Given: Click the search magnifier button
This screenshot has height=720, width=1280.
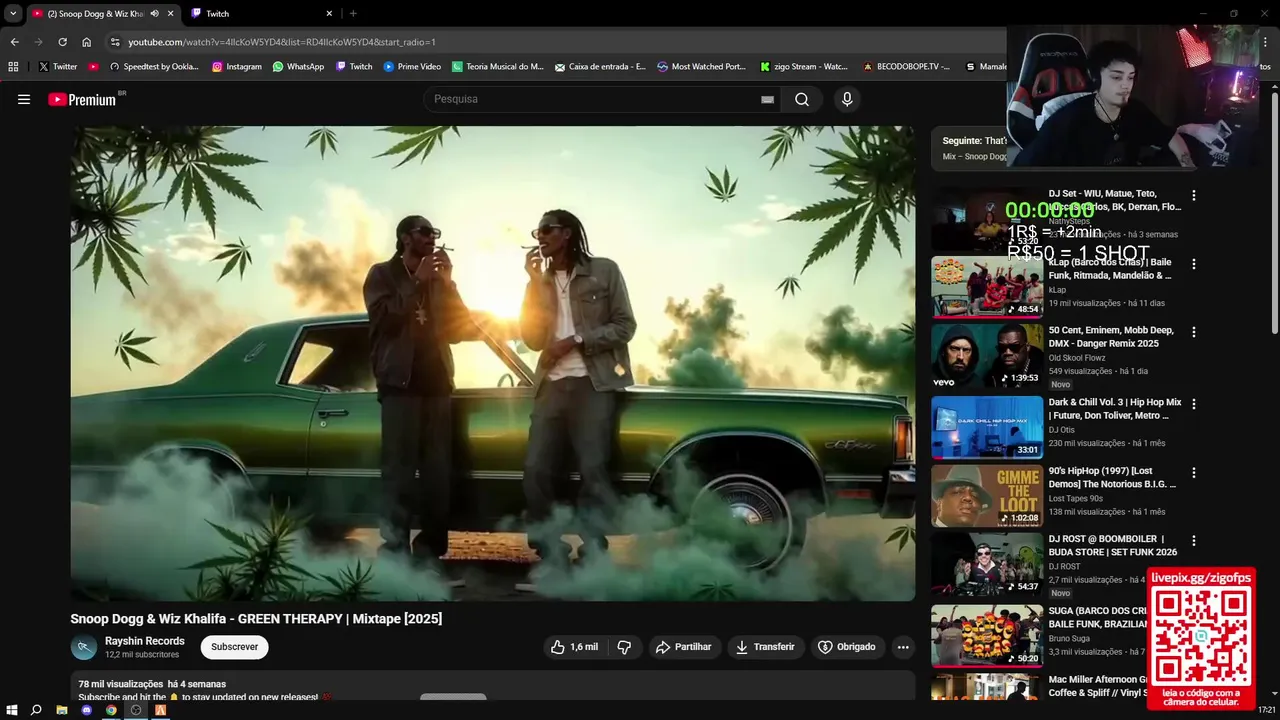Looking at the screenshot, I should click(x=802, y=99).
